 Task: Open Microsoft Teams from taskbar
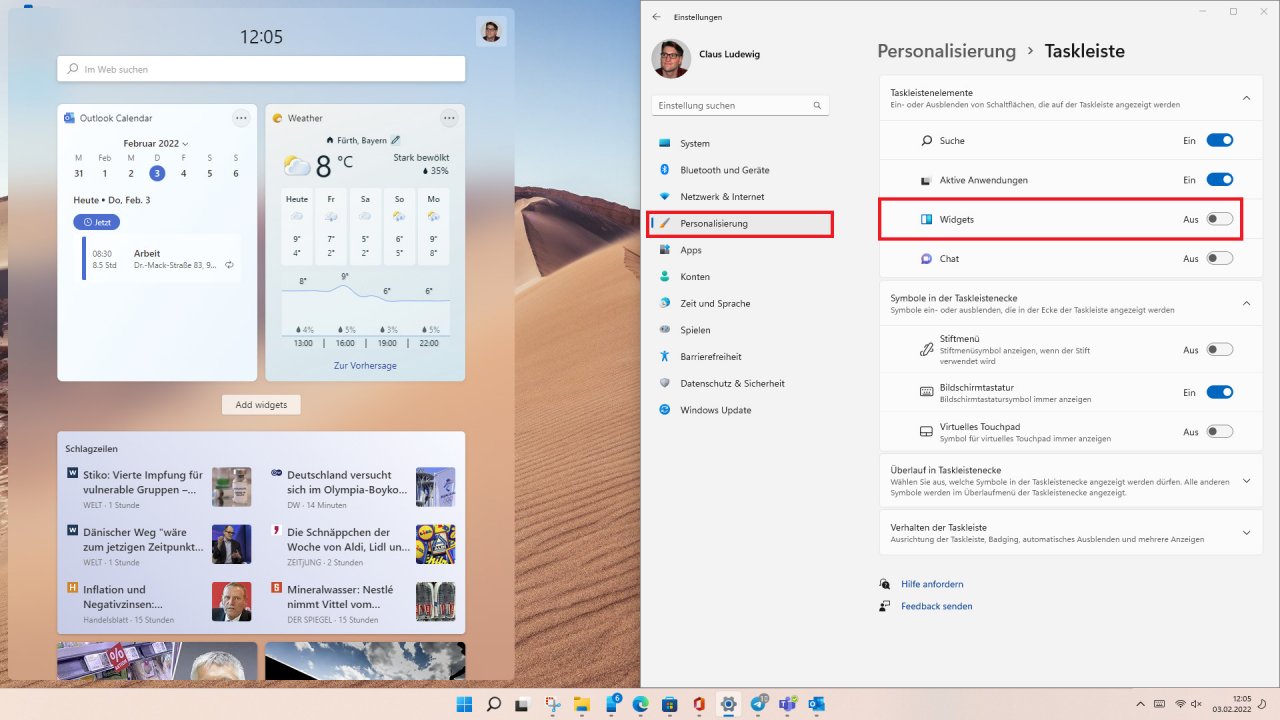tap(787, 704)
